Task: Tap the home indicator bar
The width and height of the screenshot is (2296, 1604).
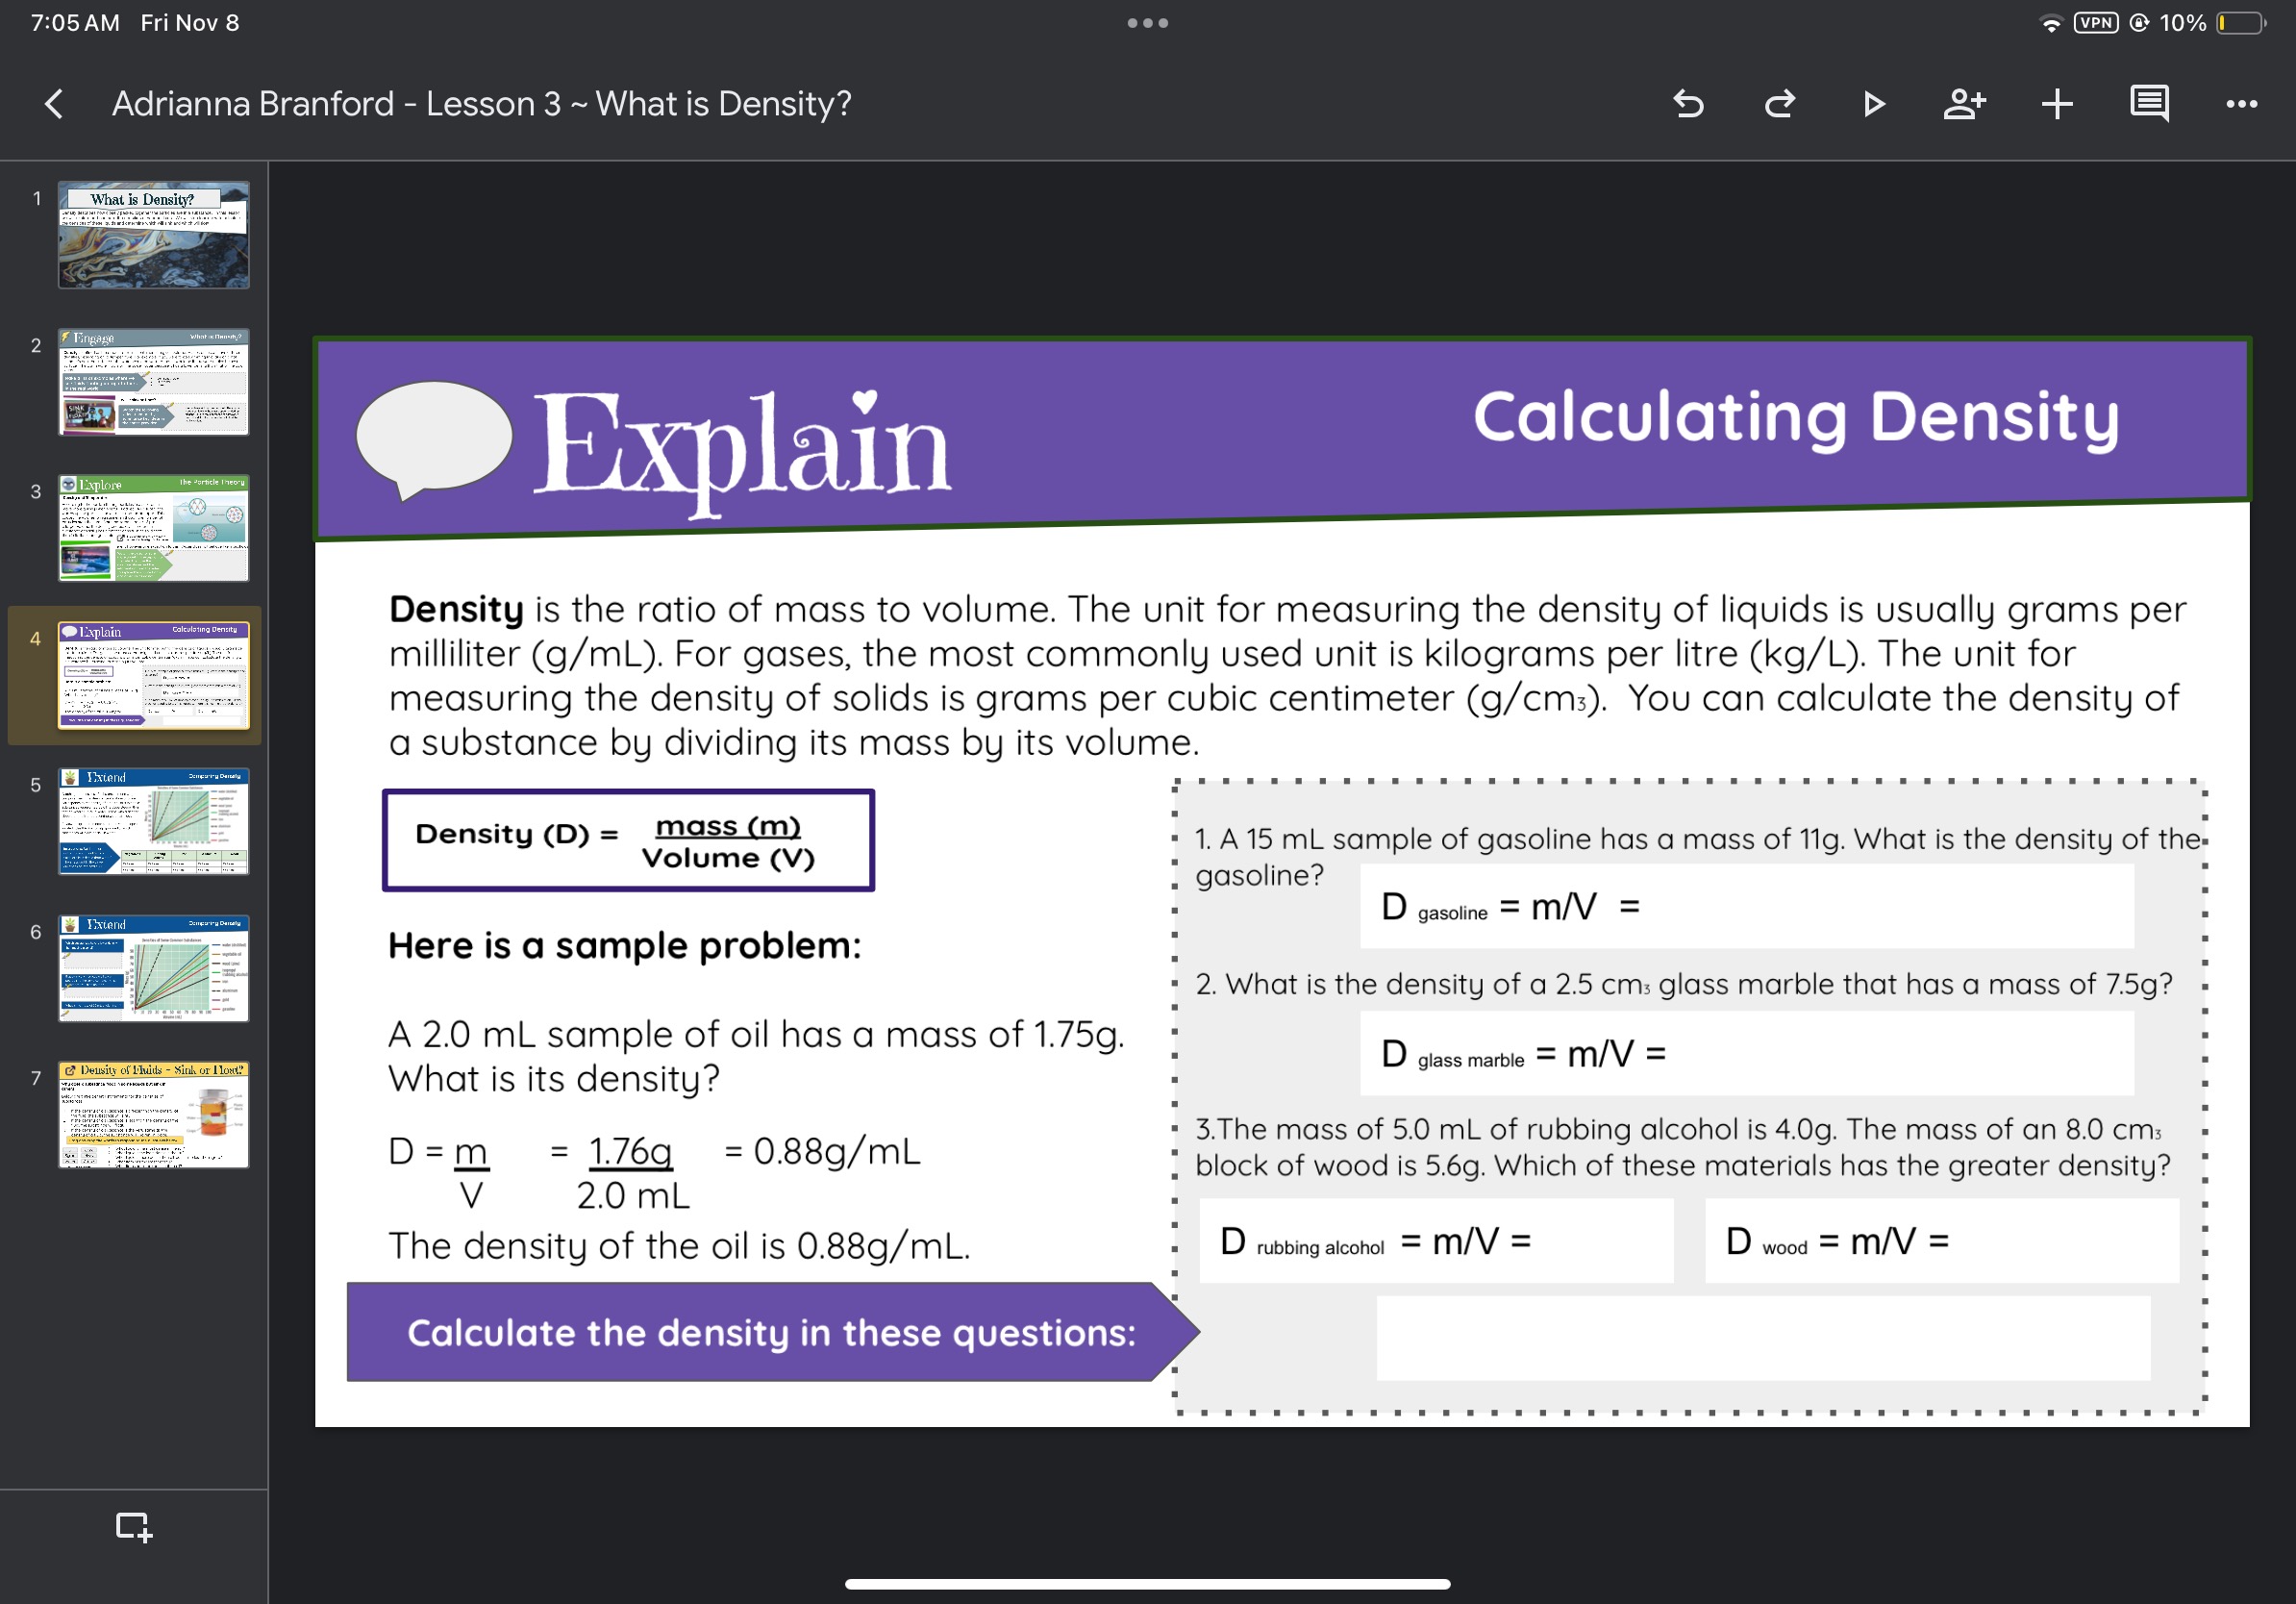Action: (1148, 1584)
